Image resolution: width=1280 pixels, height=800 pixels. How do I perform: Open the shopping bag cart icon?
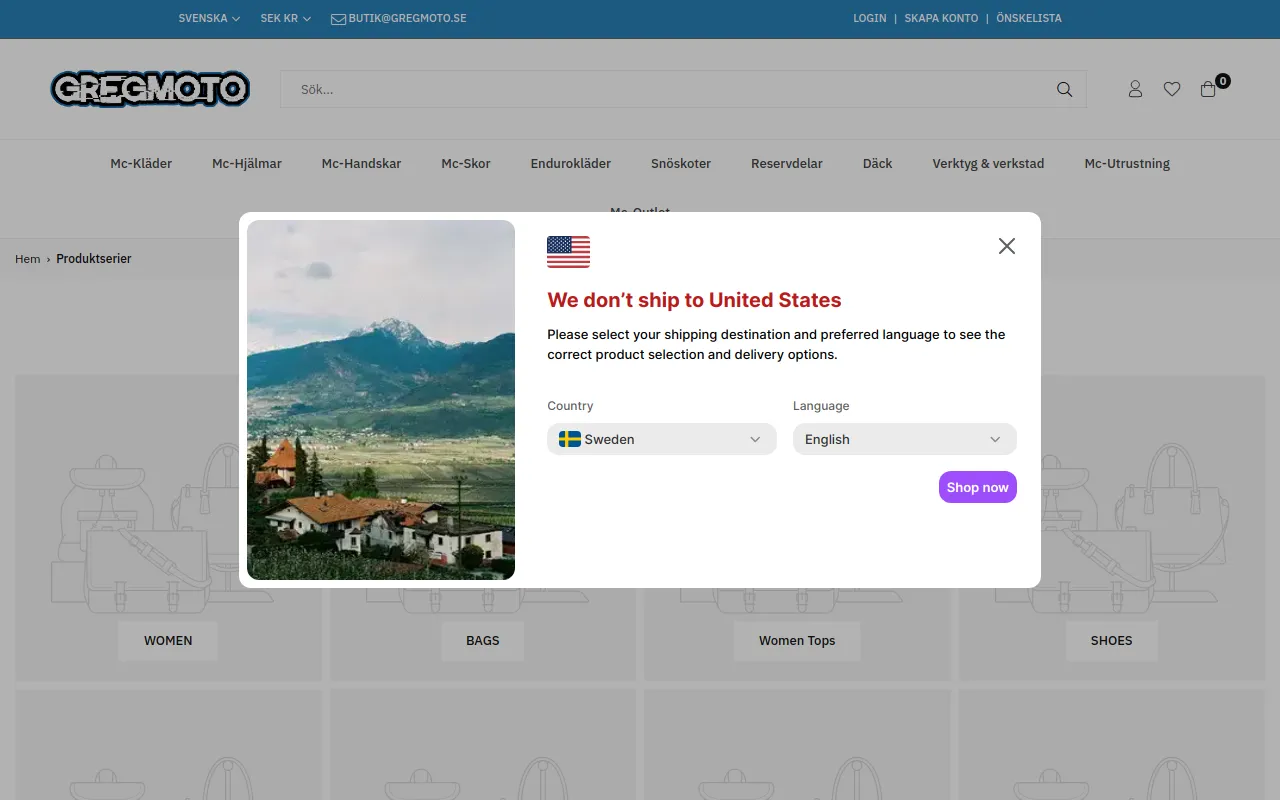tap(1208, 89)
